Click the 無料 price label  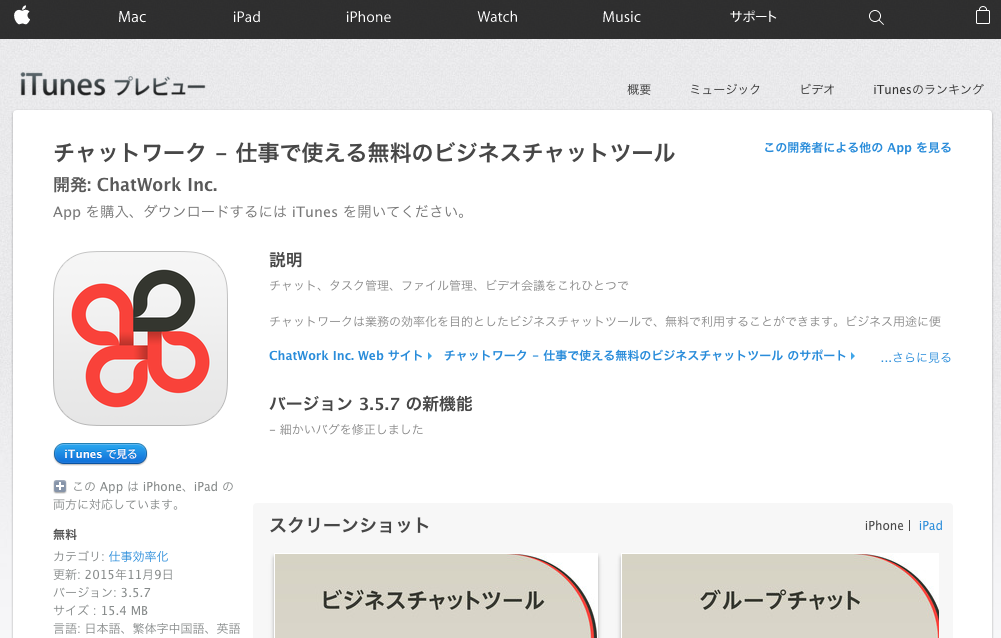(x=65, y=535)
